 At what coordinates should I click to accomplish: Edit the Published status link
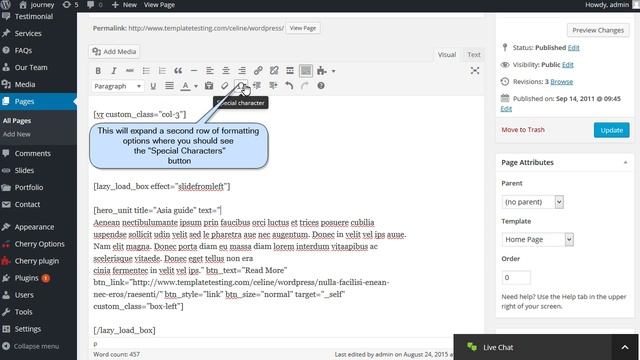(x=573, y=47)
